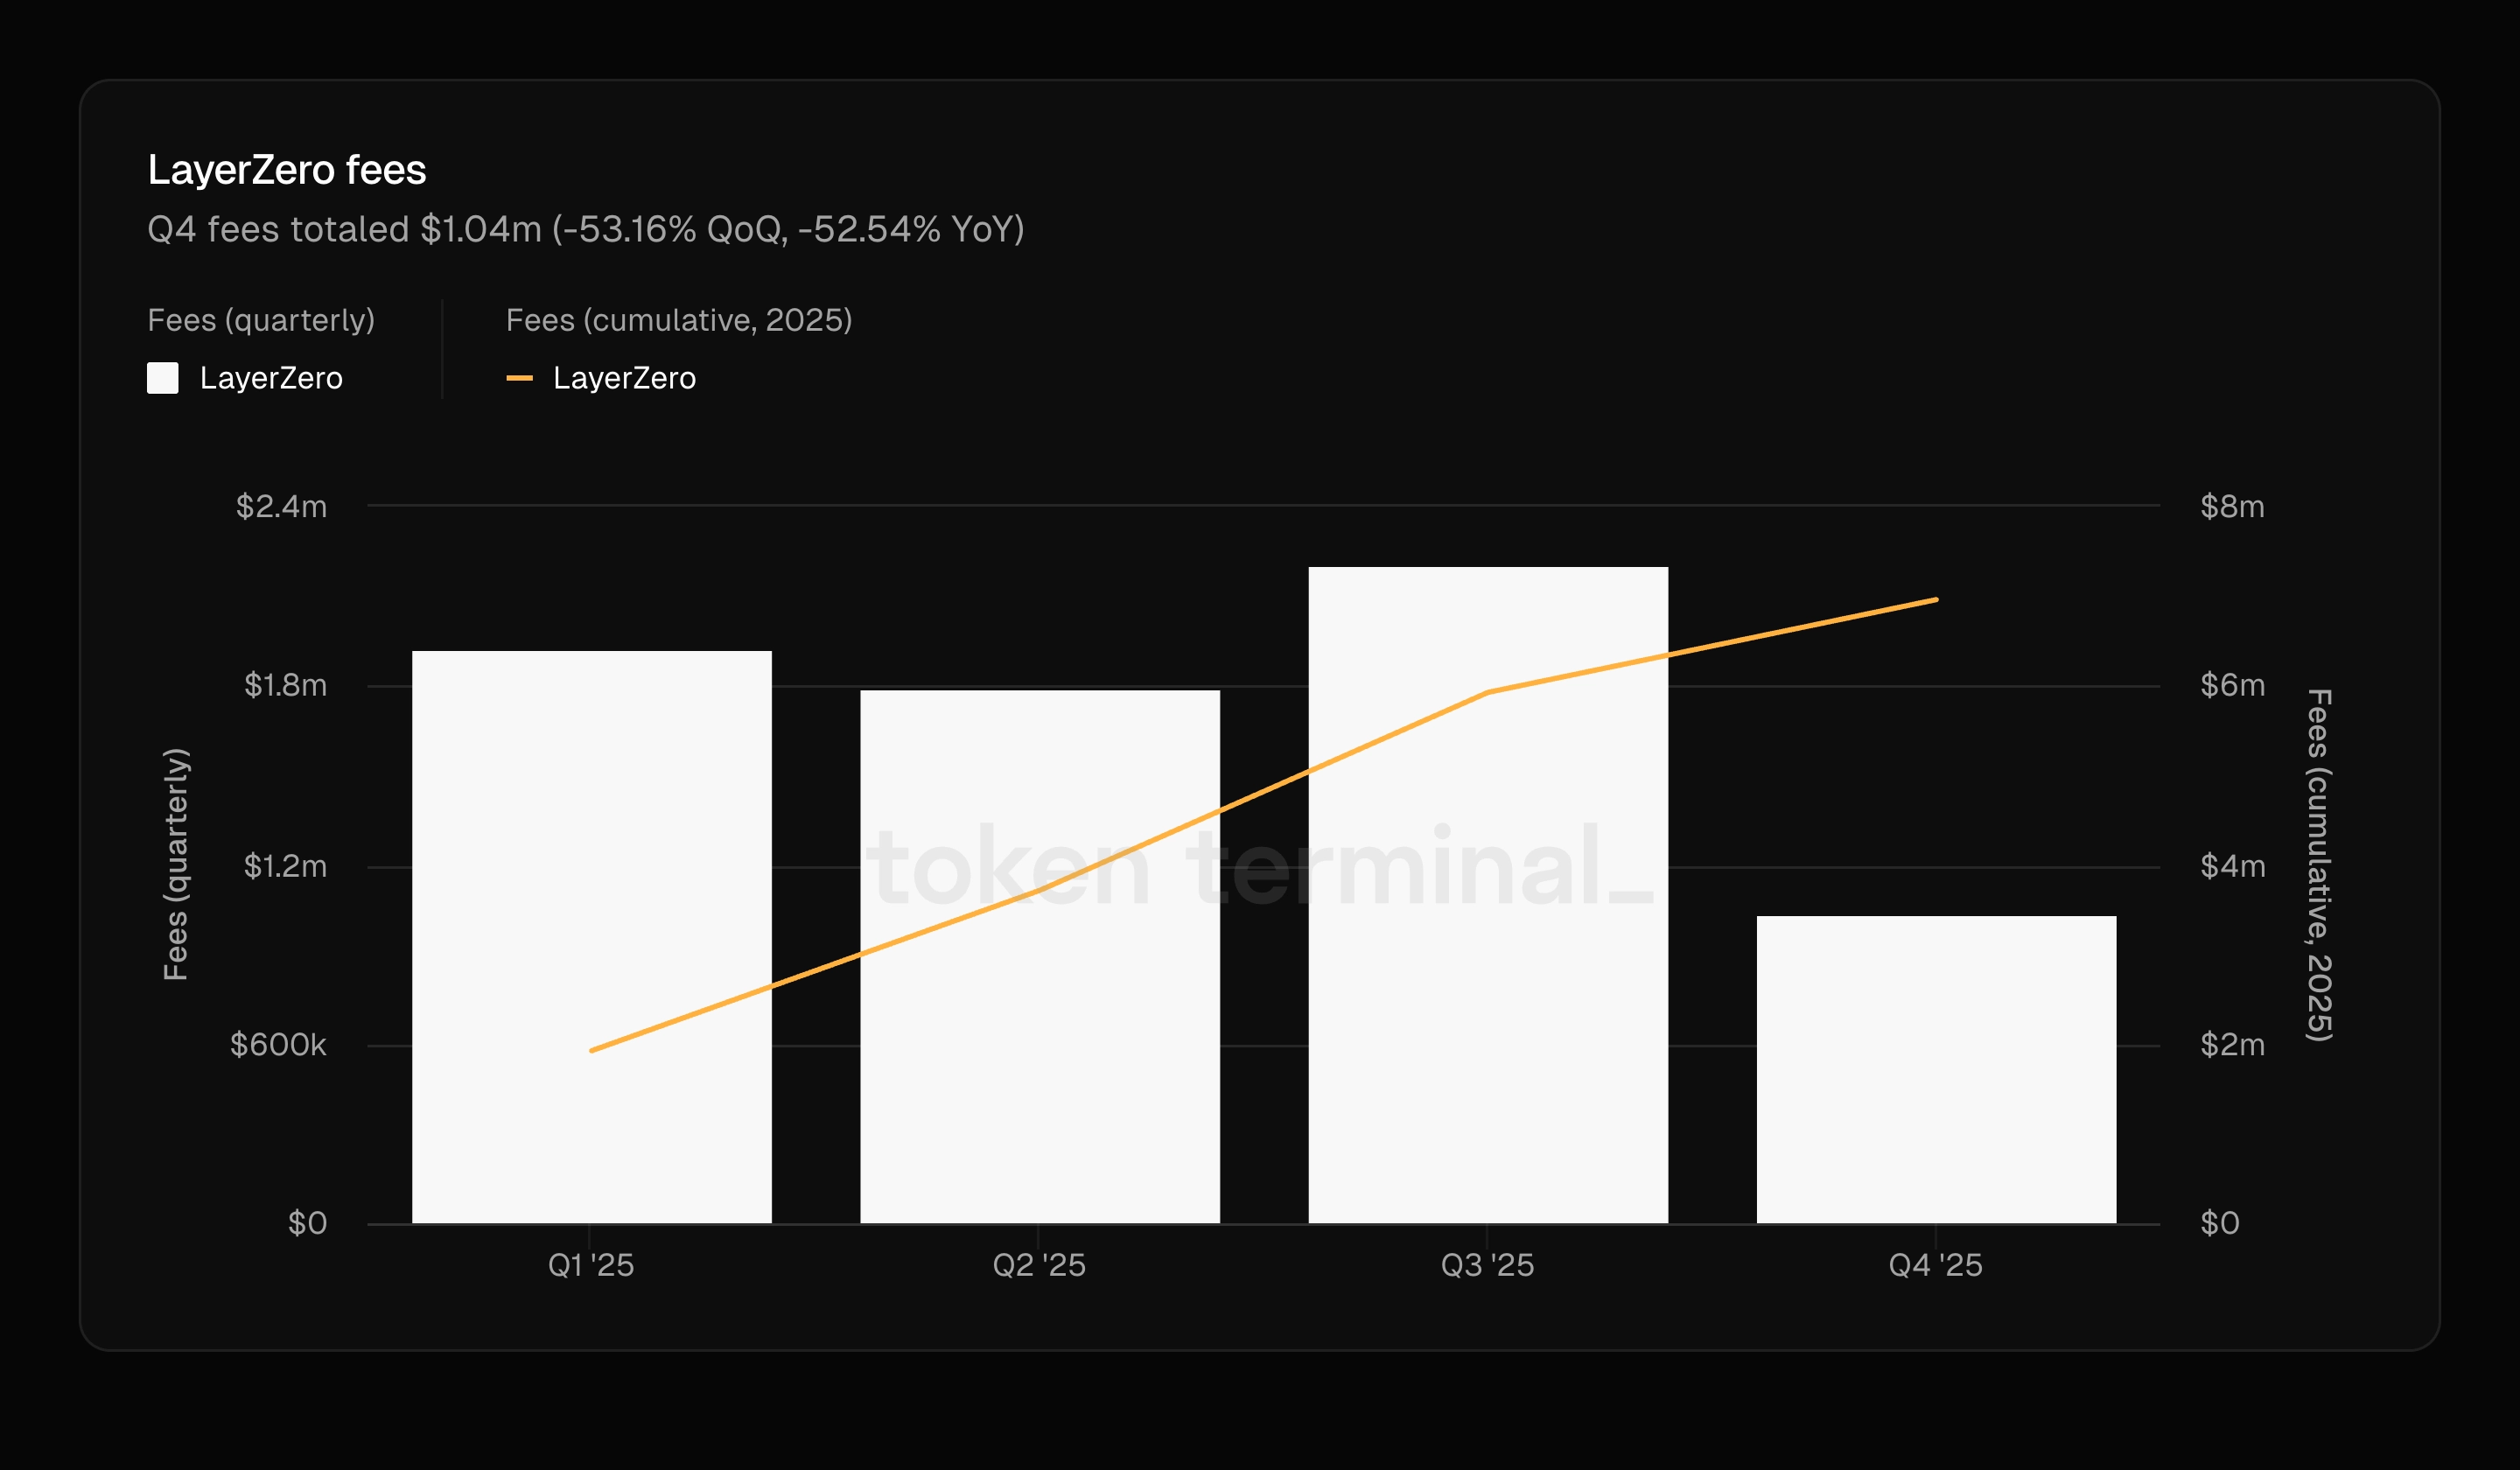This screenshot has width=2520, height=1470.
Task: Toggle LayerZero label next to the orange line
Action: click(x=624, y=378)
